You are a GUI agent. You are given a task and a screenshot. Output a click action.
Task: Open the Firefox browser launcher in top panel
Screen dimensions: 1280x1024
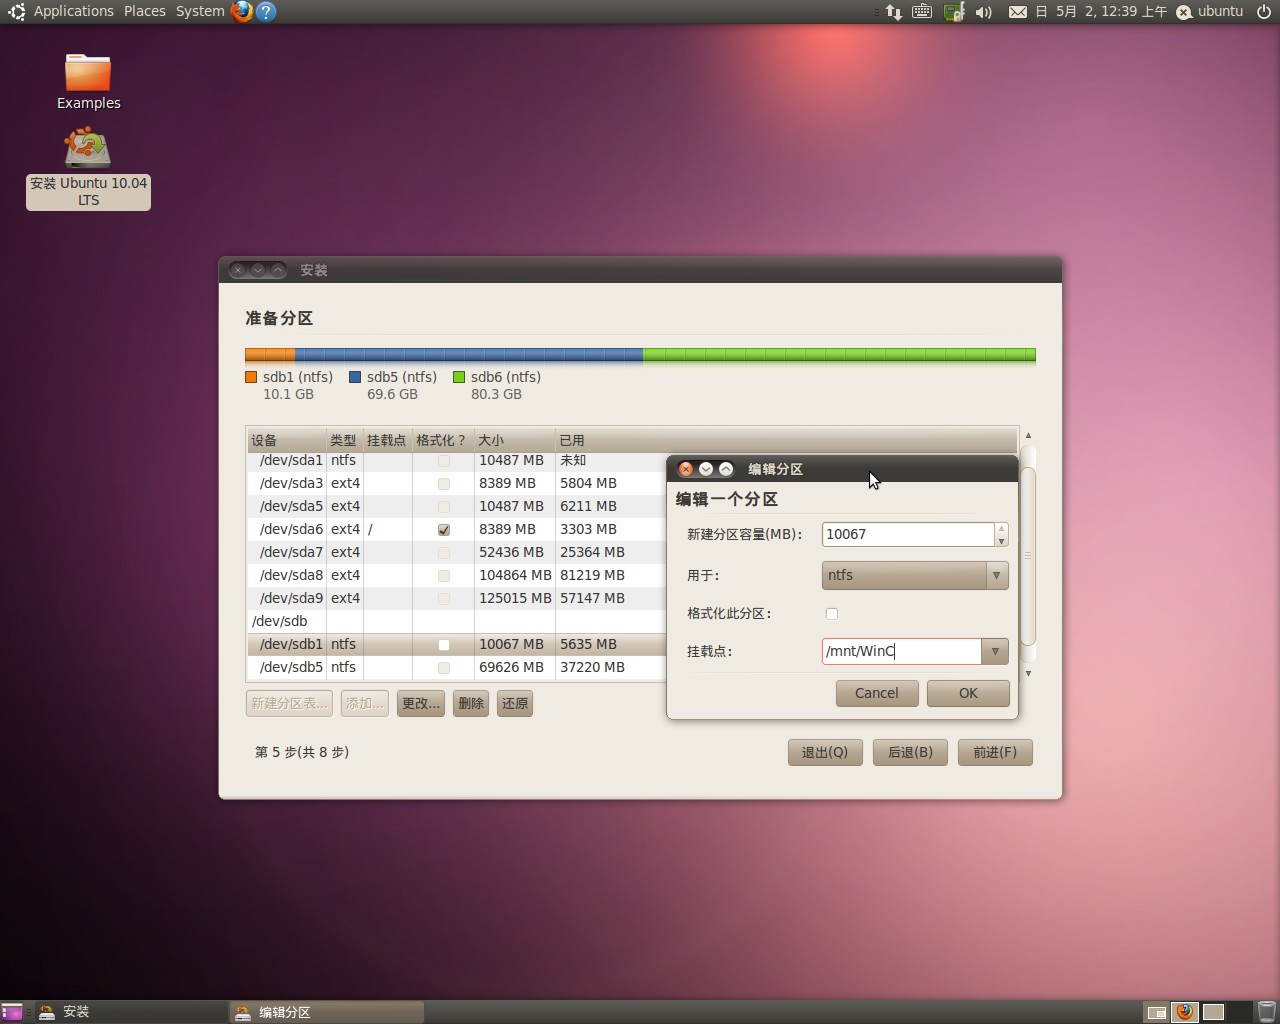[x=241, y=11]
